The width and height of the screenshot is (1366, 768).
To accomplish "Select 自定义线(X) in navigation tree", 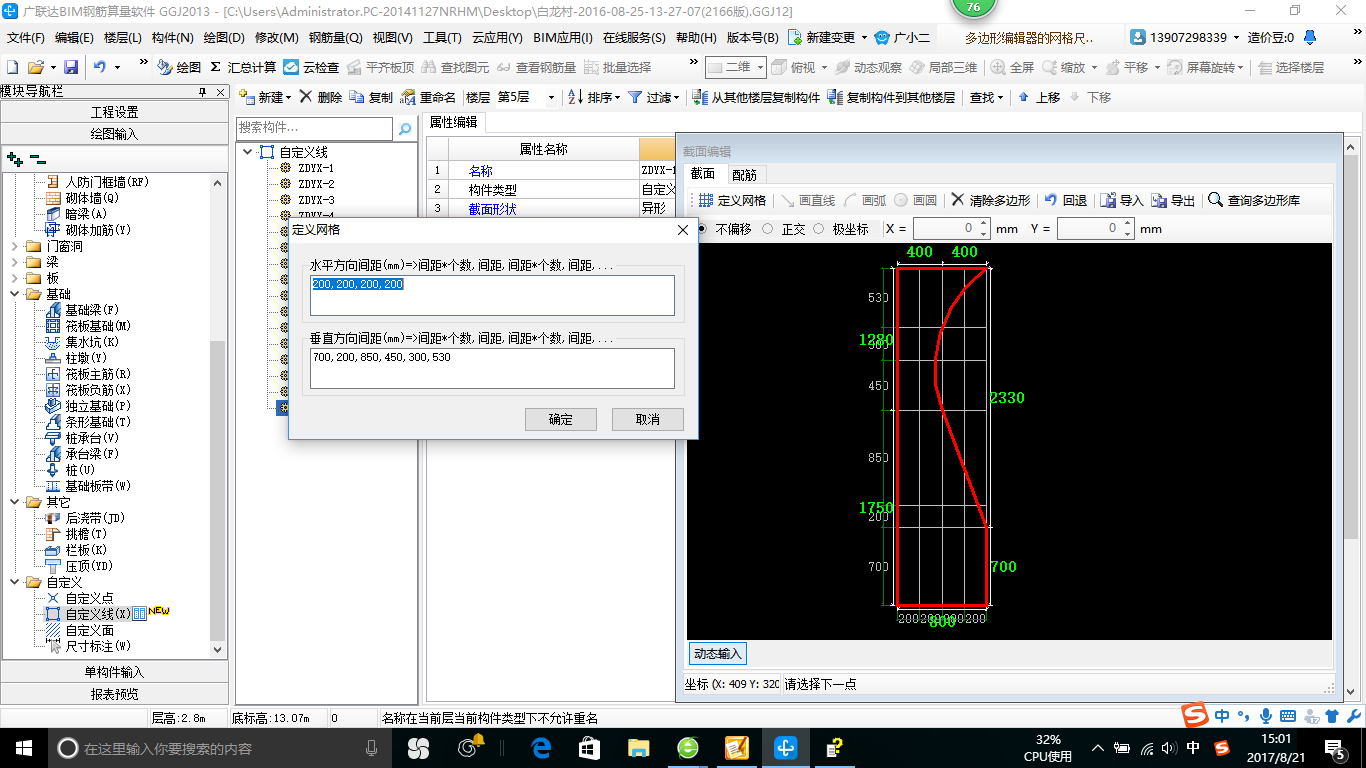I will click(x=98, y=614).
